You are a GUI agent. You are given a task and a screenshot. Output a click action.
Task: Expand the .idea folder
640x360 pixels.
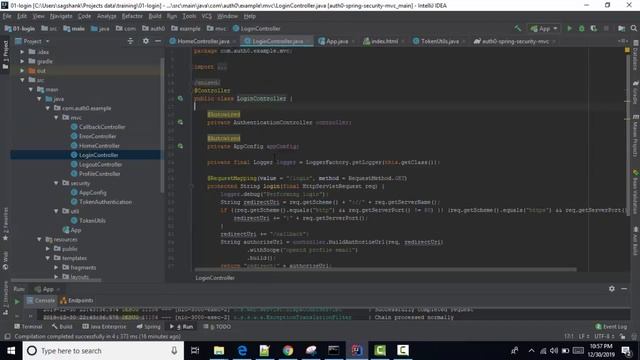pos(22,52)
